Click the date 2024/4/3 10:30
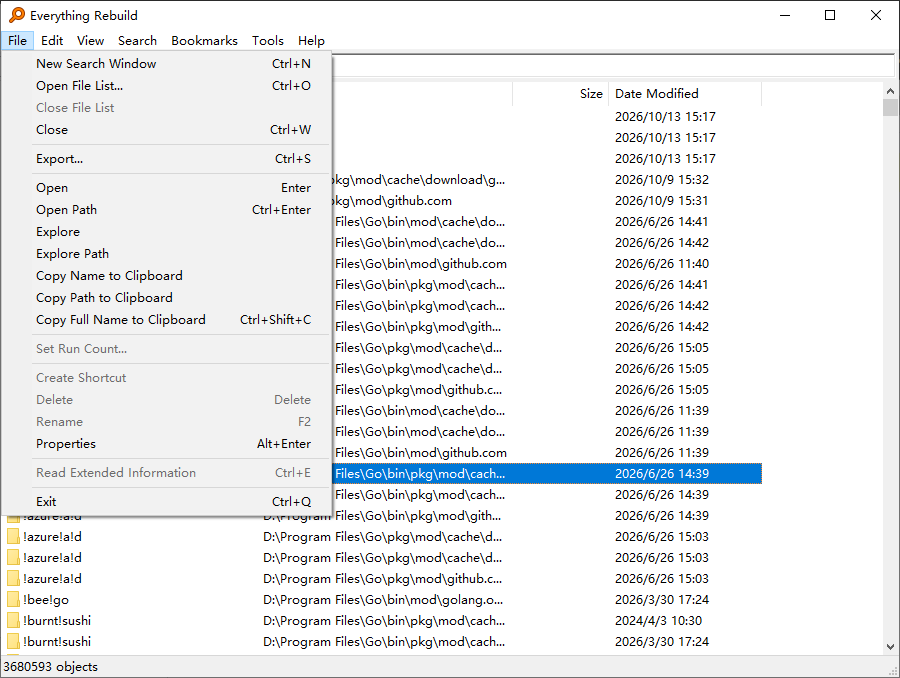The image size is (900, 678). tap(658, 621)
